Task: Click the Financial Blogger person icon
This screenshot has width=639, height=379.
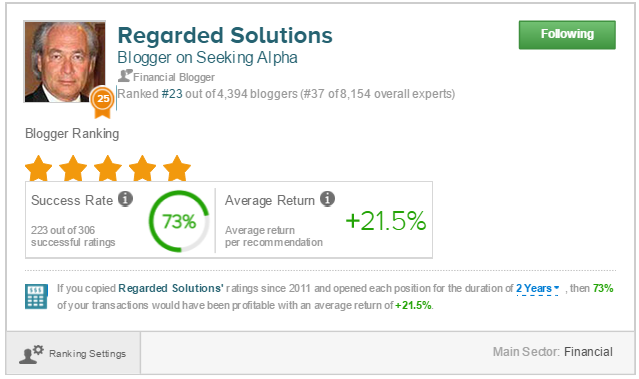Action: (x=125, y=76)
